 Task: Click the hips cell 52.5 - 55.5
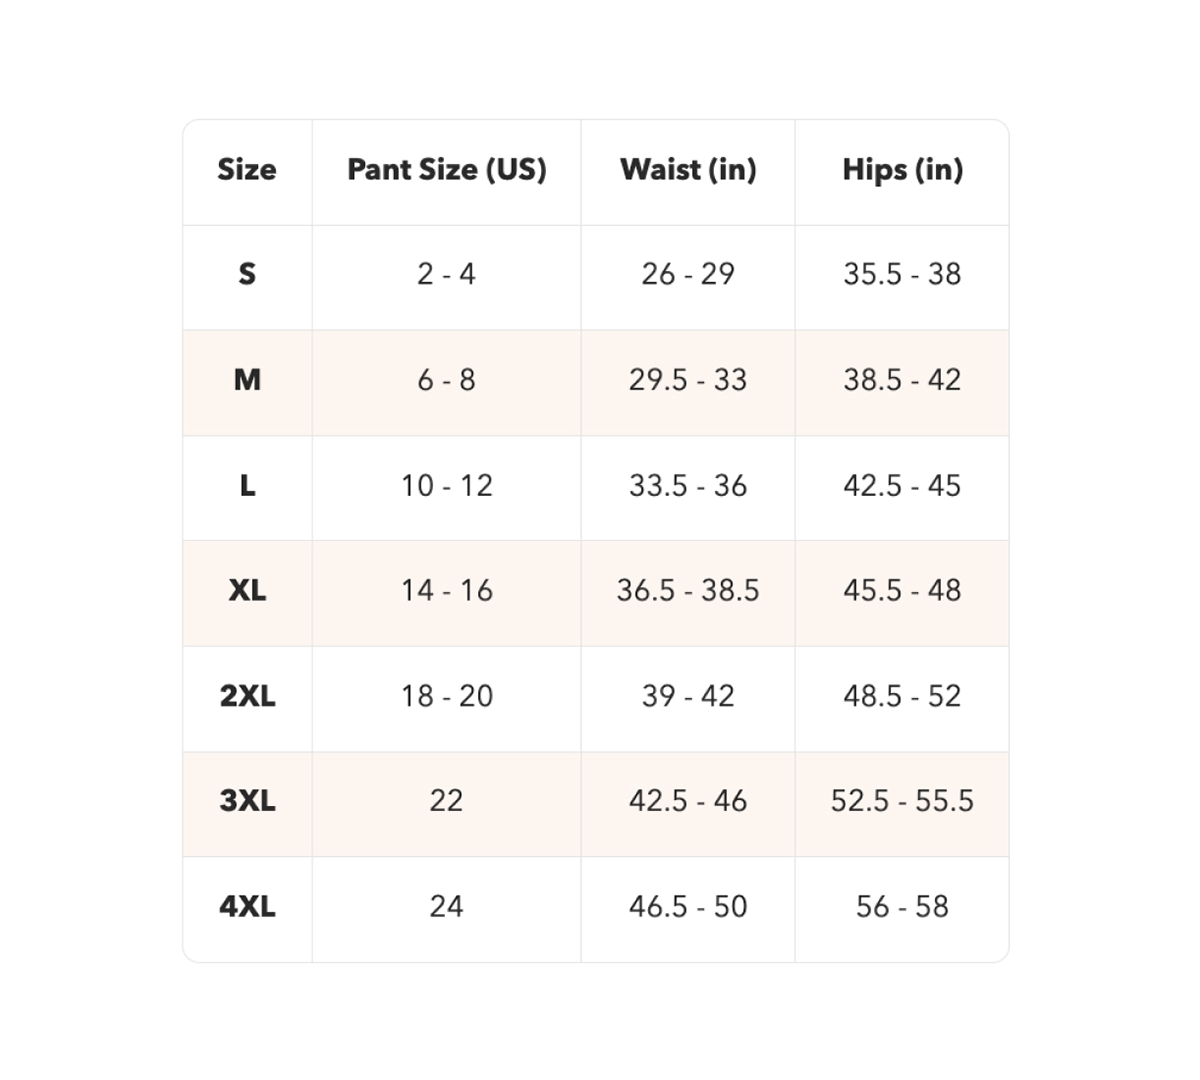click(x=902, y=801)
